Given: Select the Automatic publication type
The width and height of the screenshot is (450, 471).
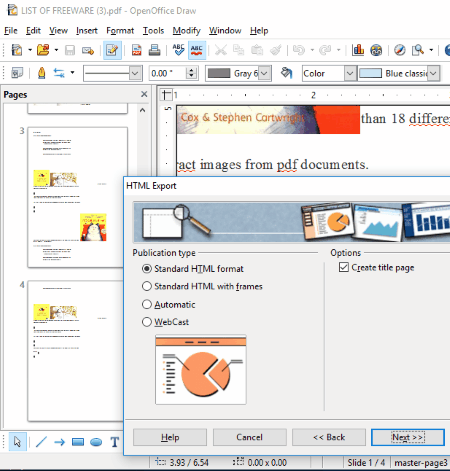Looking at the screenshot, I should 147,304.
